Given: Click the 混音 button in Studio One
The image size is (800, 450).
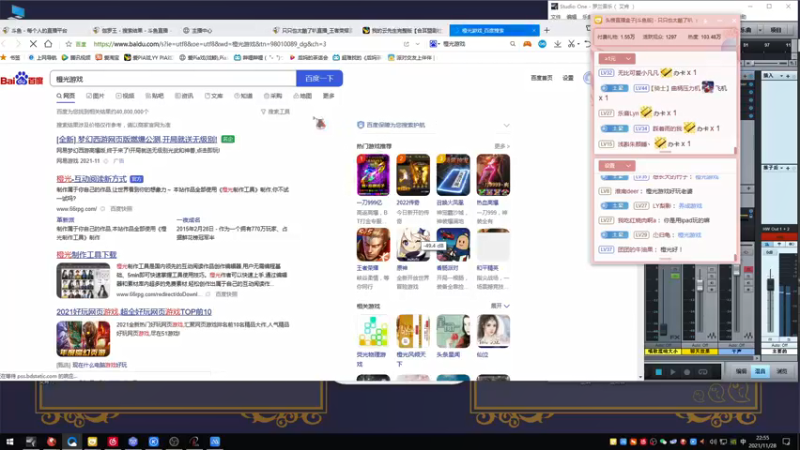Looking at the screenshot, I should [760, 371].
